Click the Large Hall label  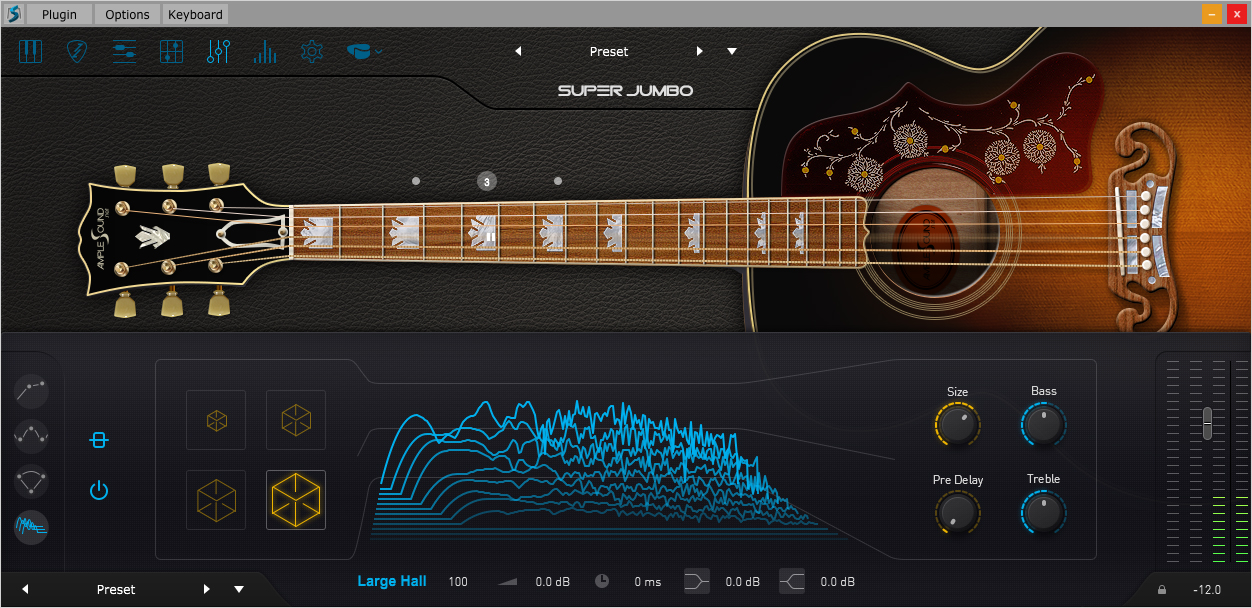click(x=392, y=581)
